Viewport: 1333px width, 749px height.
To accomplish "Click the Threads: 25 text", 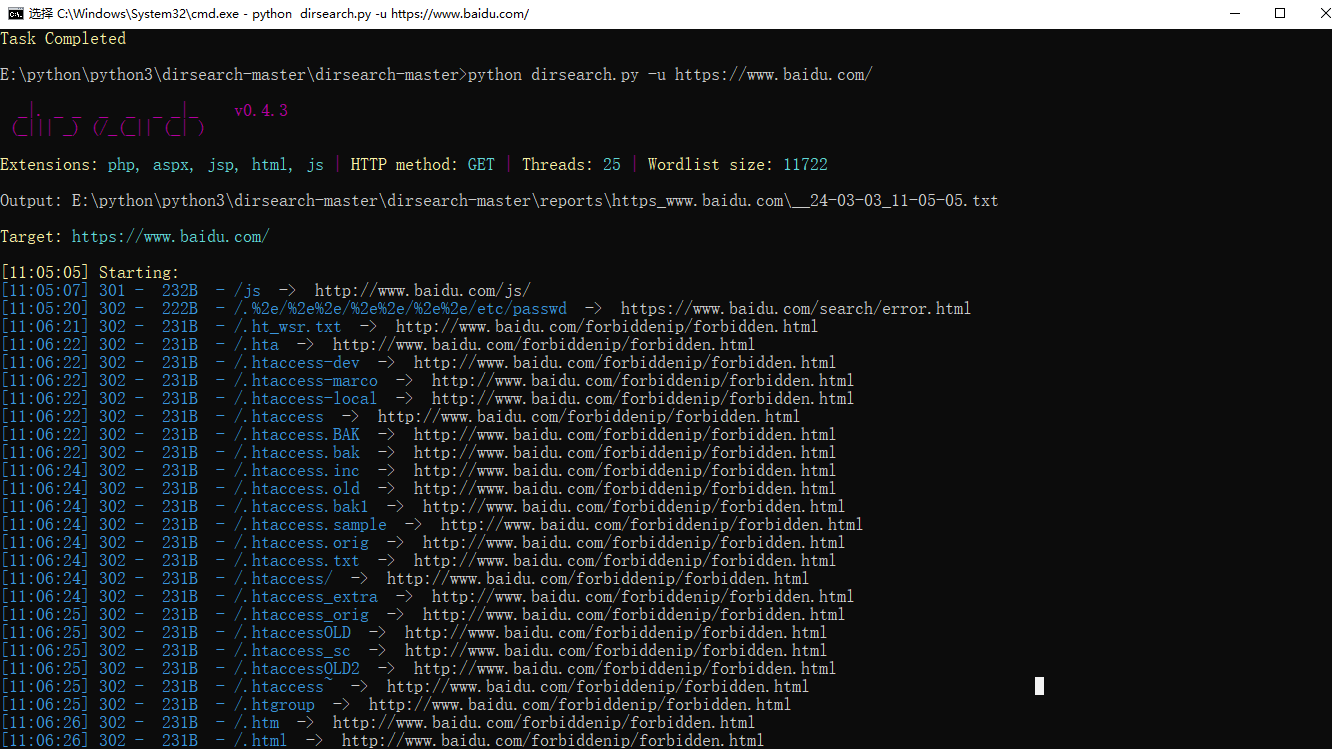I will click(x=571, y=165).
